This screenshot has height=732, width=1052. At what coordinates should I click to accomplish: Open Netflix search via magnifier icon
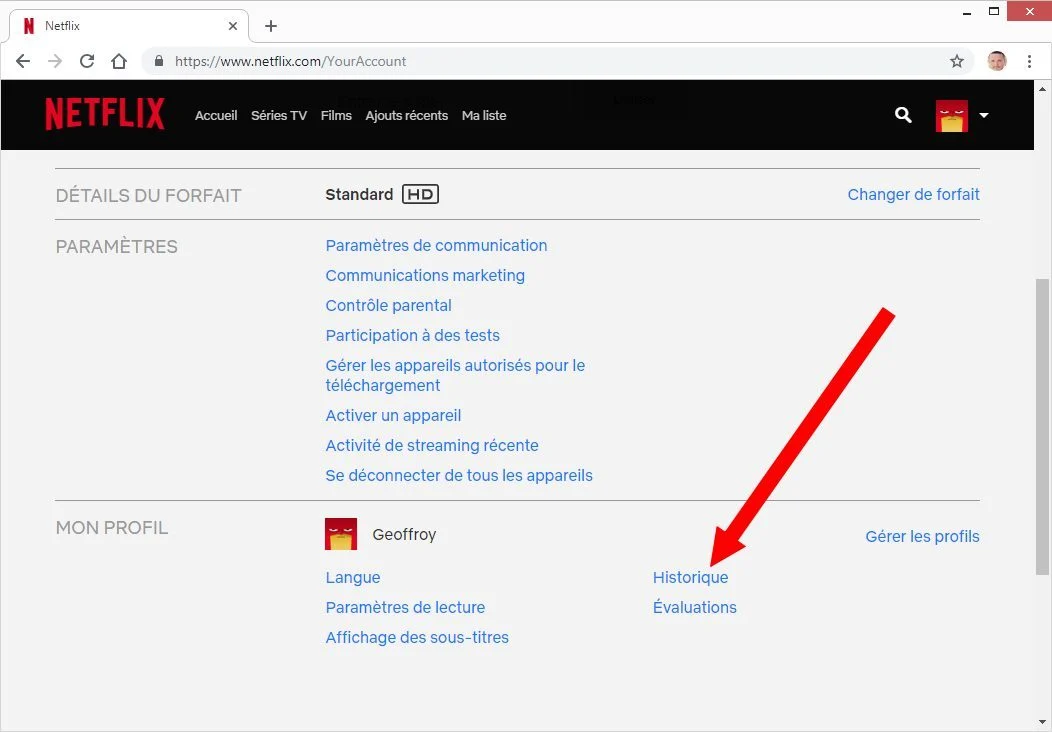tap(903, 115)
